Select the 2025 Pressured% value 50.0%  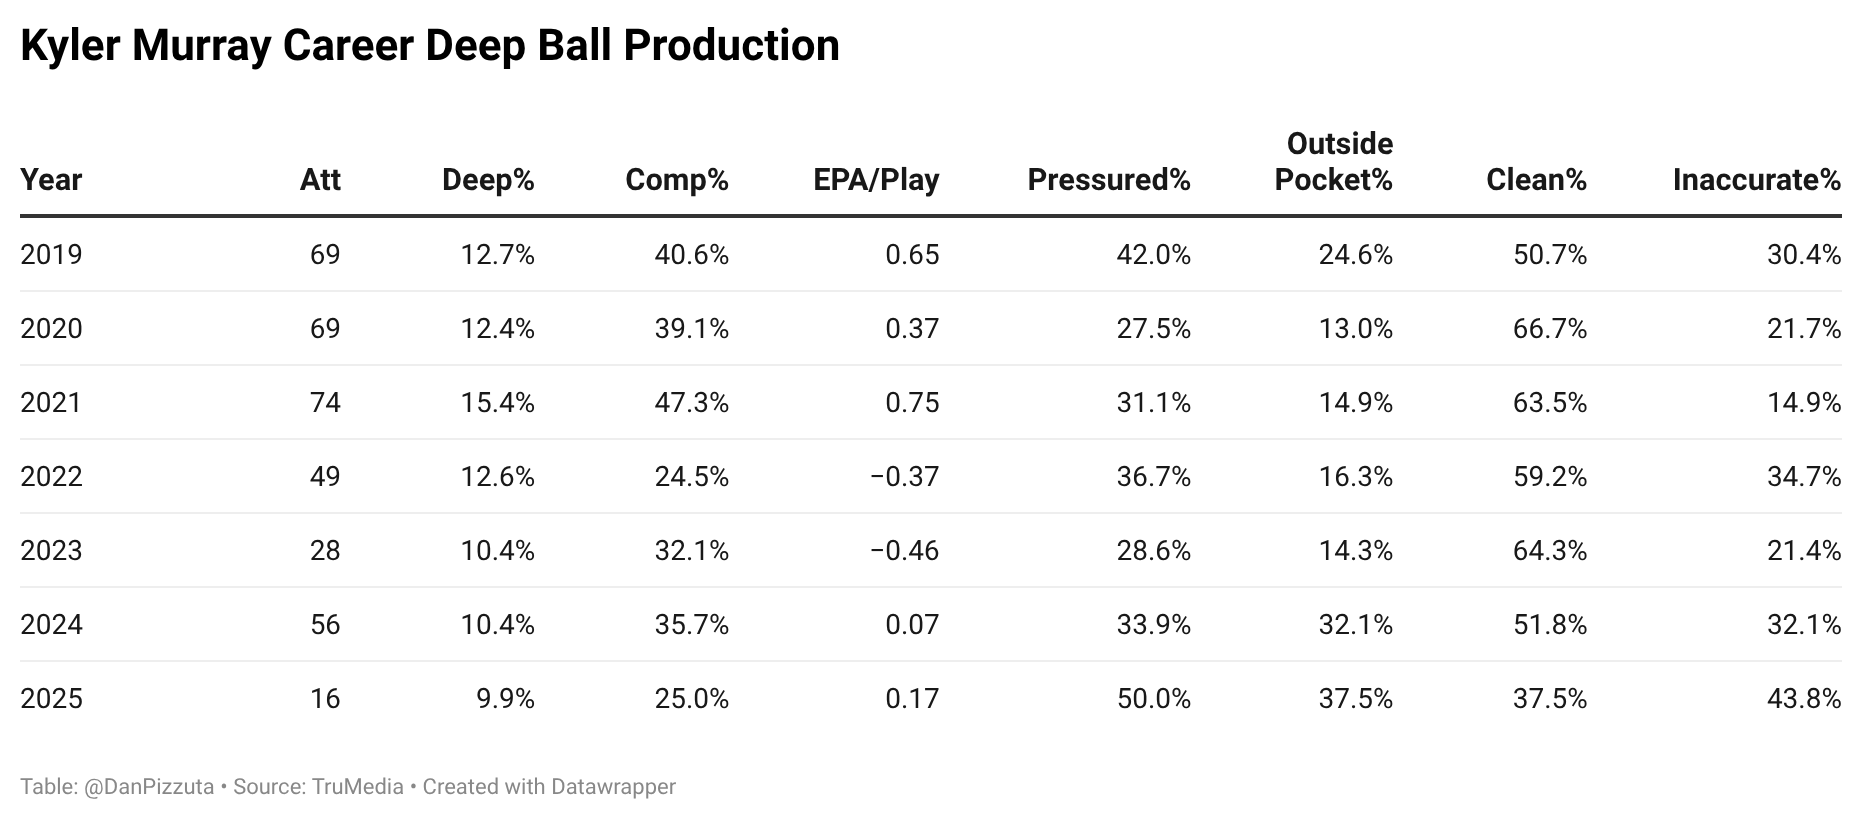[1154, 699]
